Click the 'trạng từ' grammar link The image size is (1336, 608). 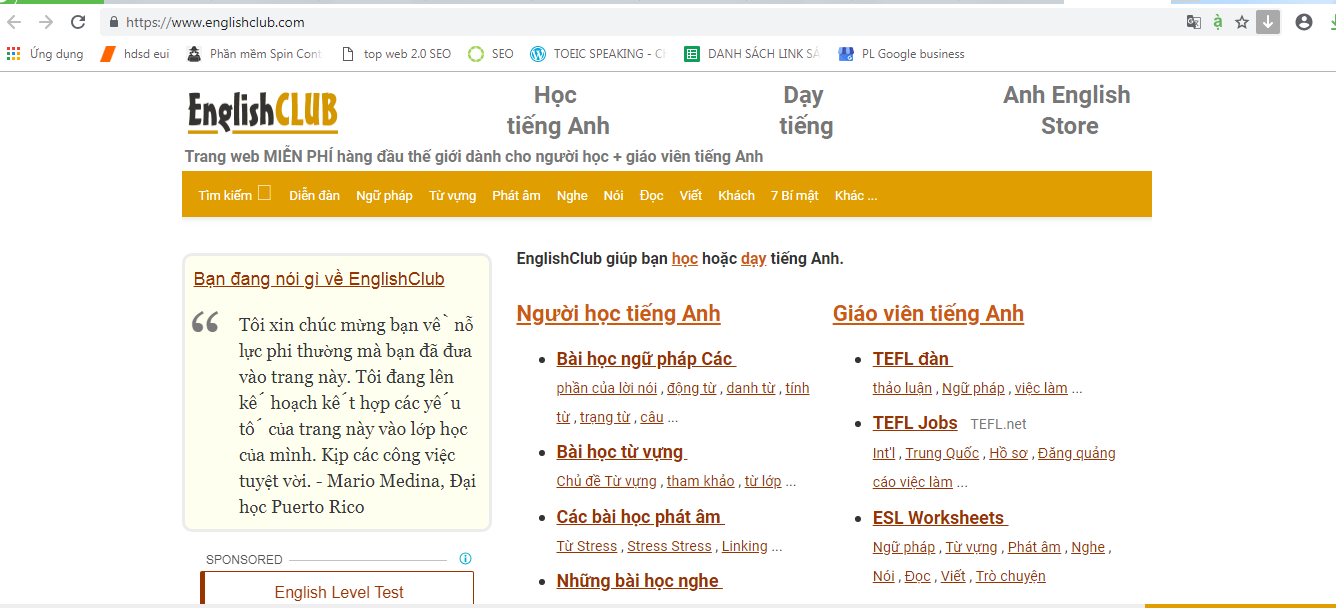click(x=605, y=417)
